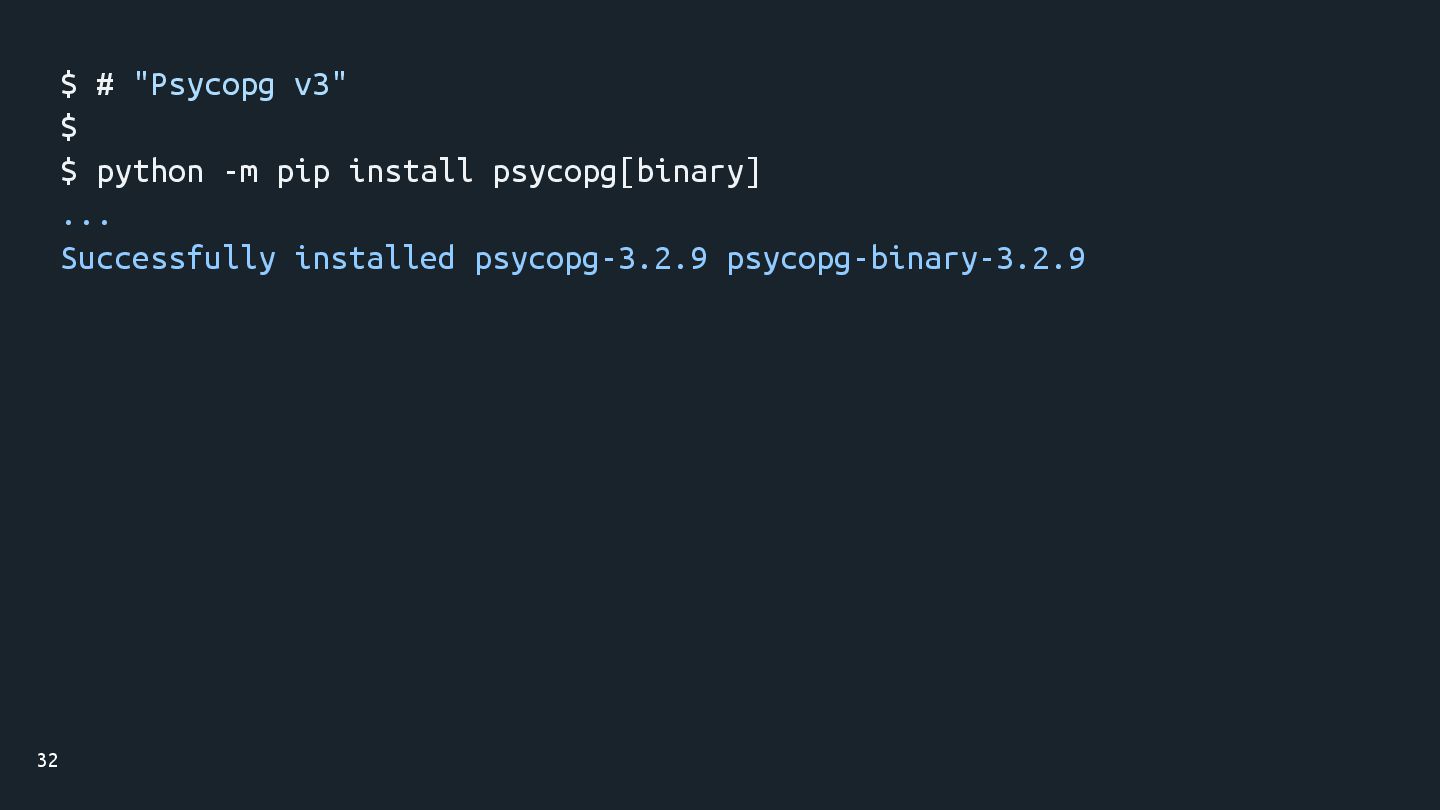
Task: Select the v3 text in the comment
Action: 311,84
